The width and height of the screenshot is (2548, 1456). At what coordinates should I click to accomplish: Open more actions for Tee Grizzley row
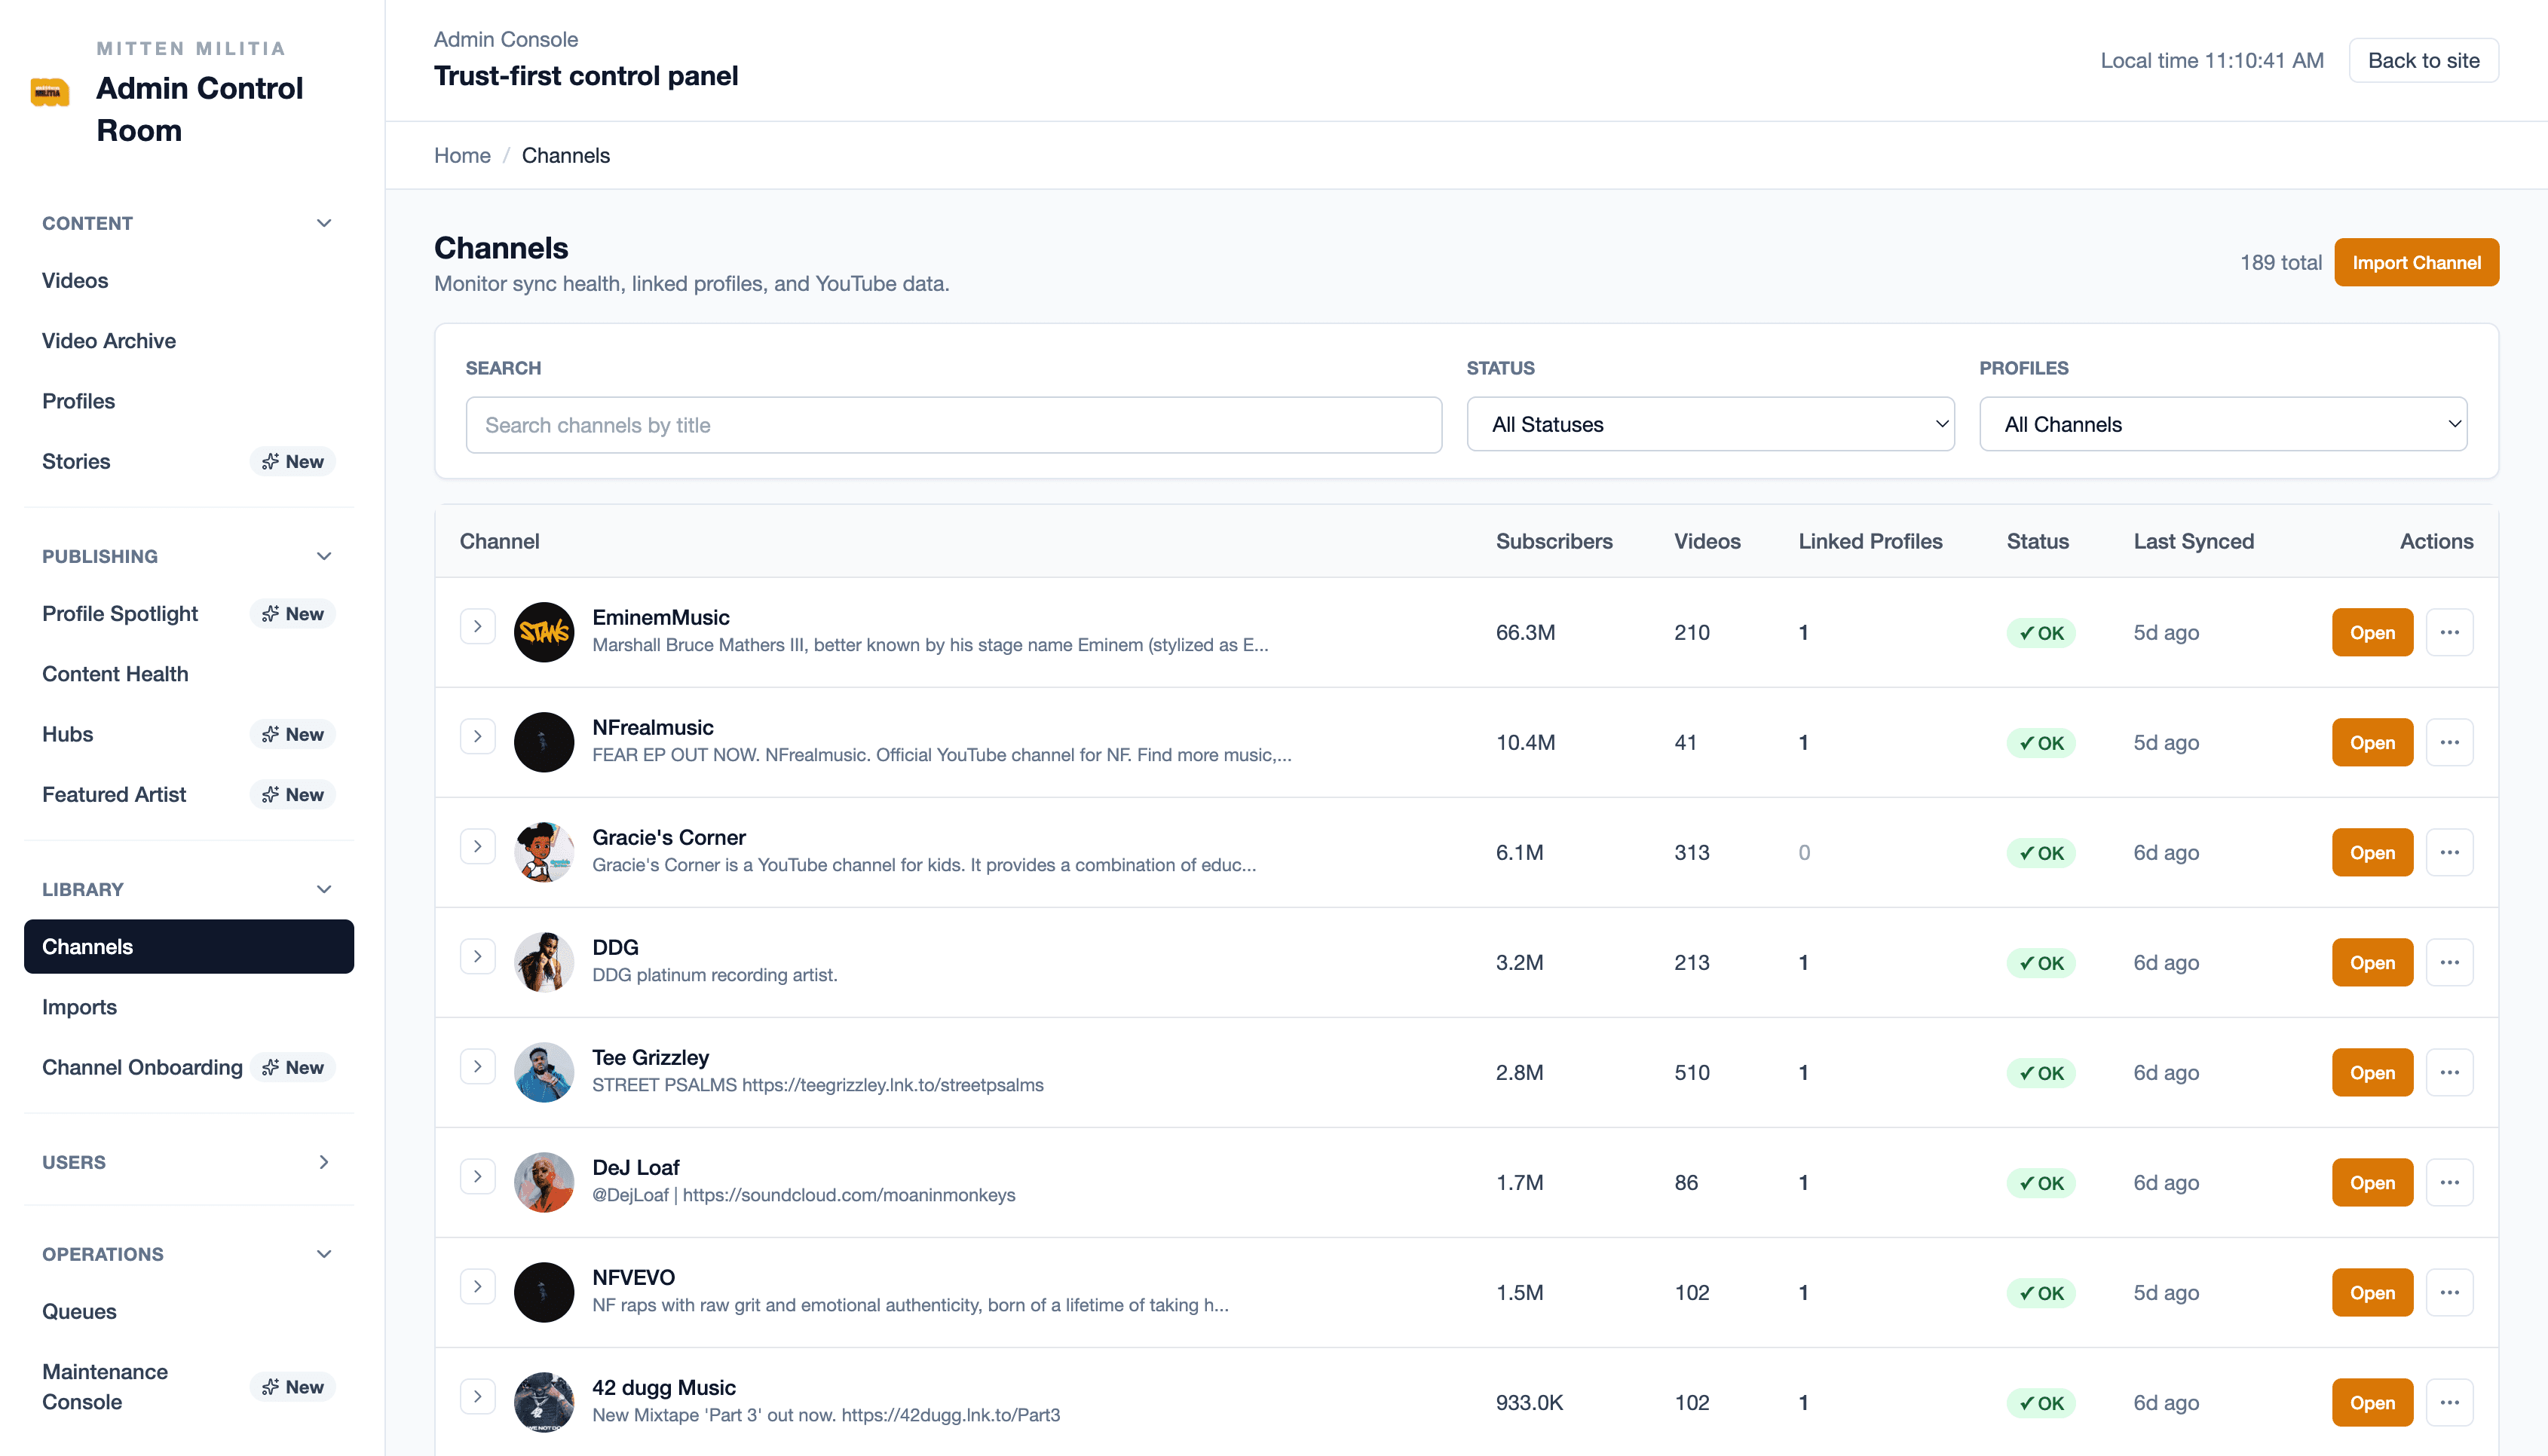coord(2449,1072)
